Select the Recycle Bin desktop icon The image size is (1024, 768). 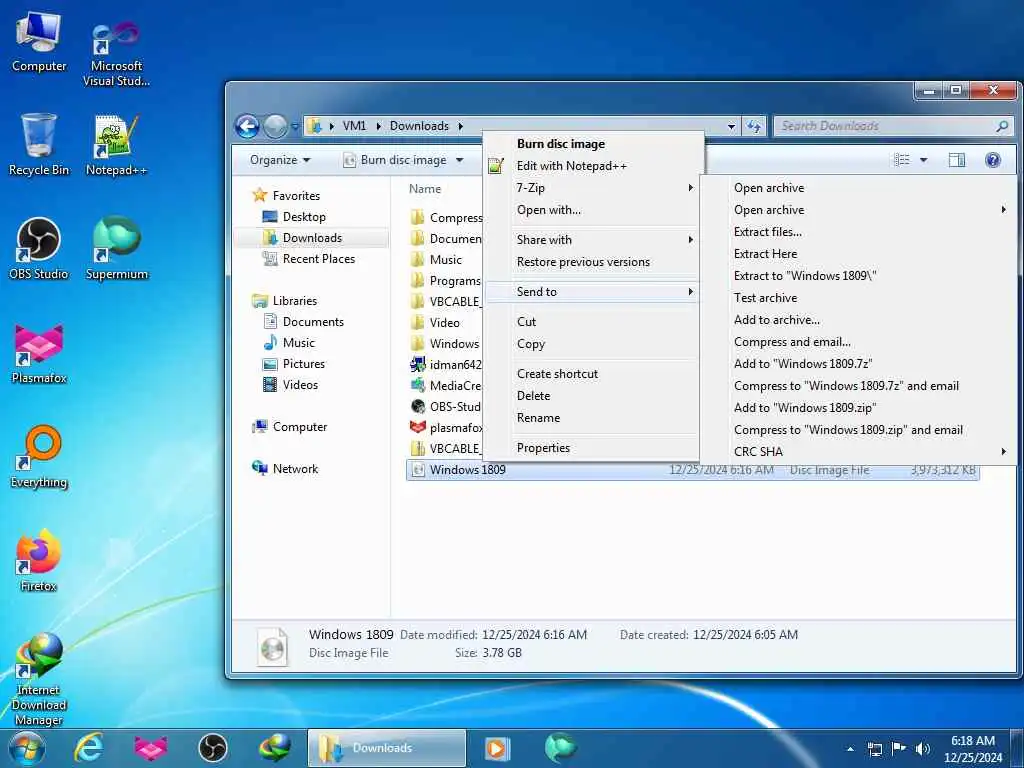(39, 144)
